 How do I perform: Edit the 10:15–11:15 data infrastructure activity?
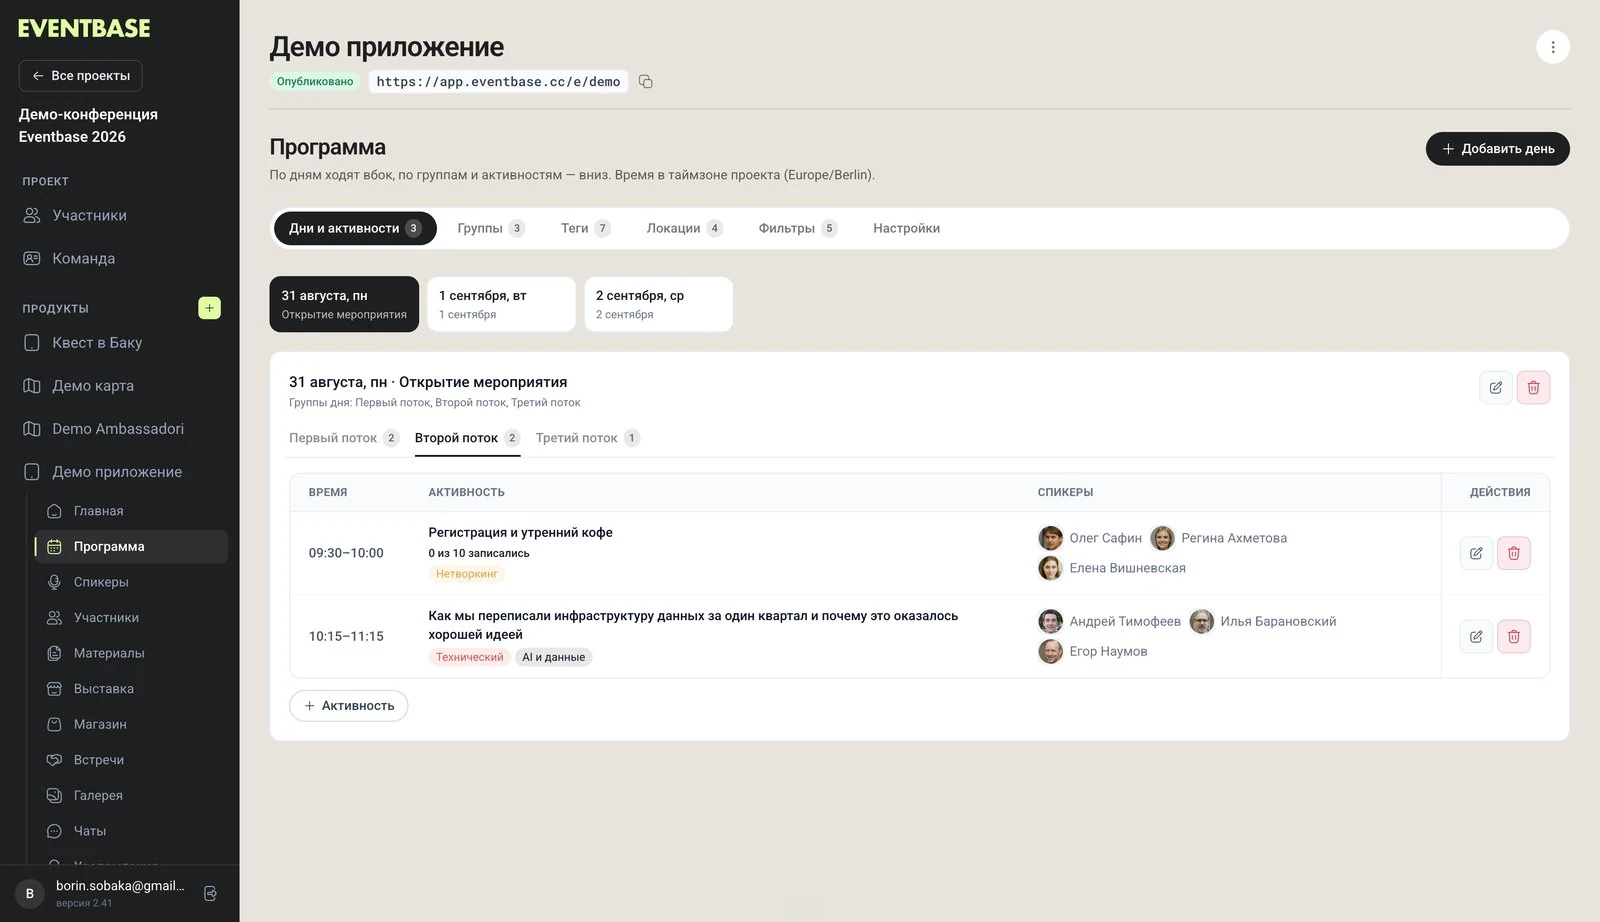(1476, 636)
